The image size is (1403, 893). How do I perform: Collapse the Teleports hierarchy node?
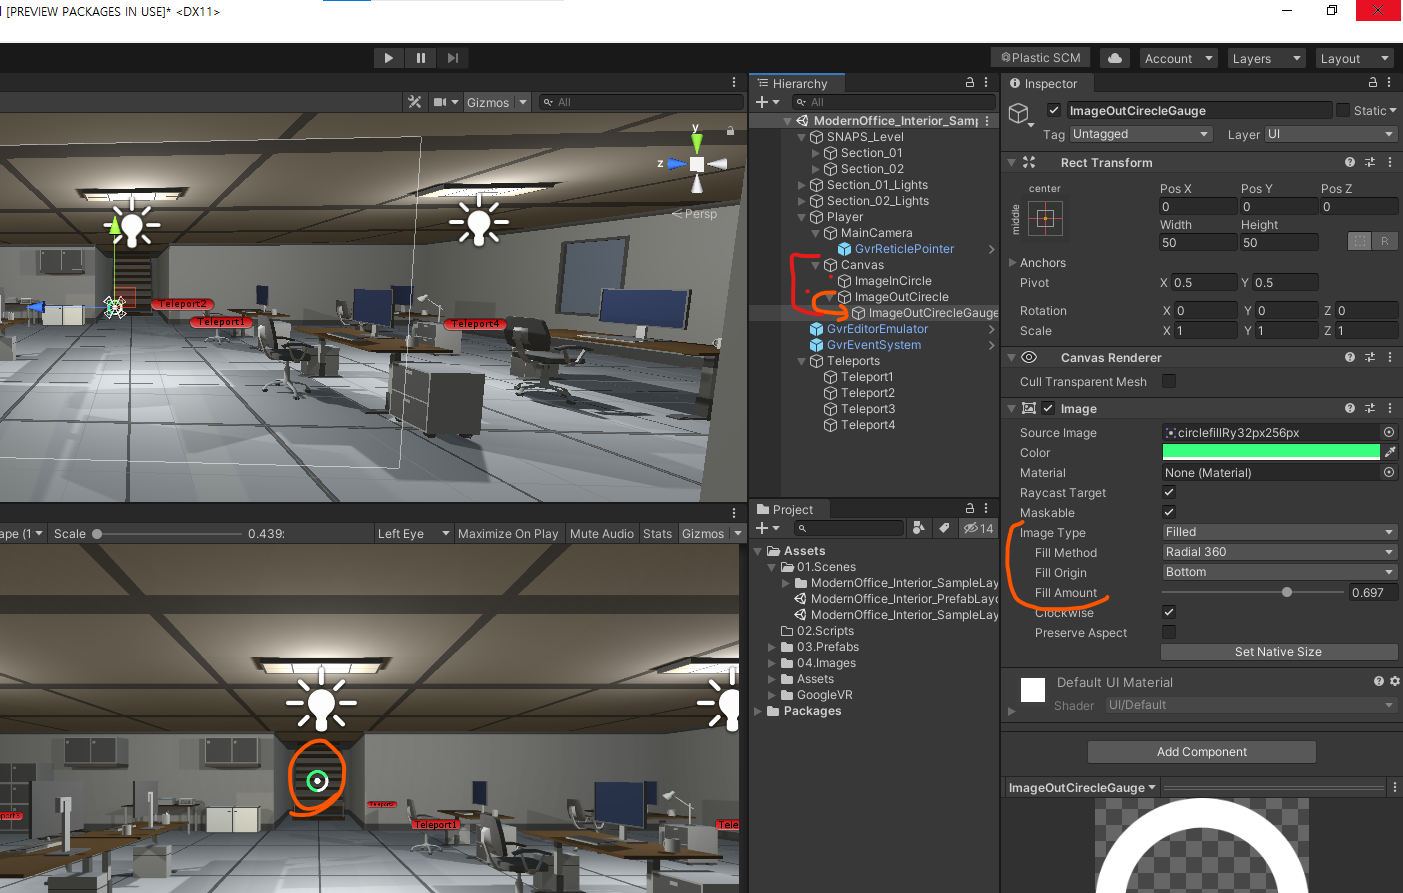(x=802, y=361)
